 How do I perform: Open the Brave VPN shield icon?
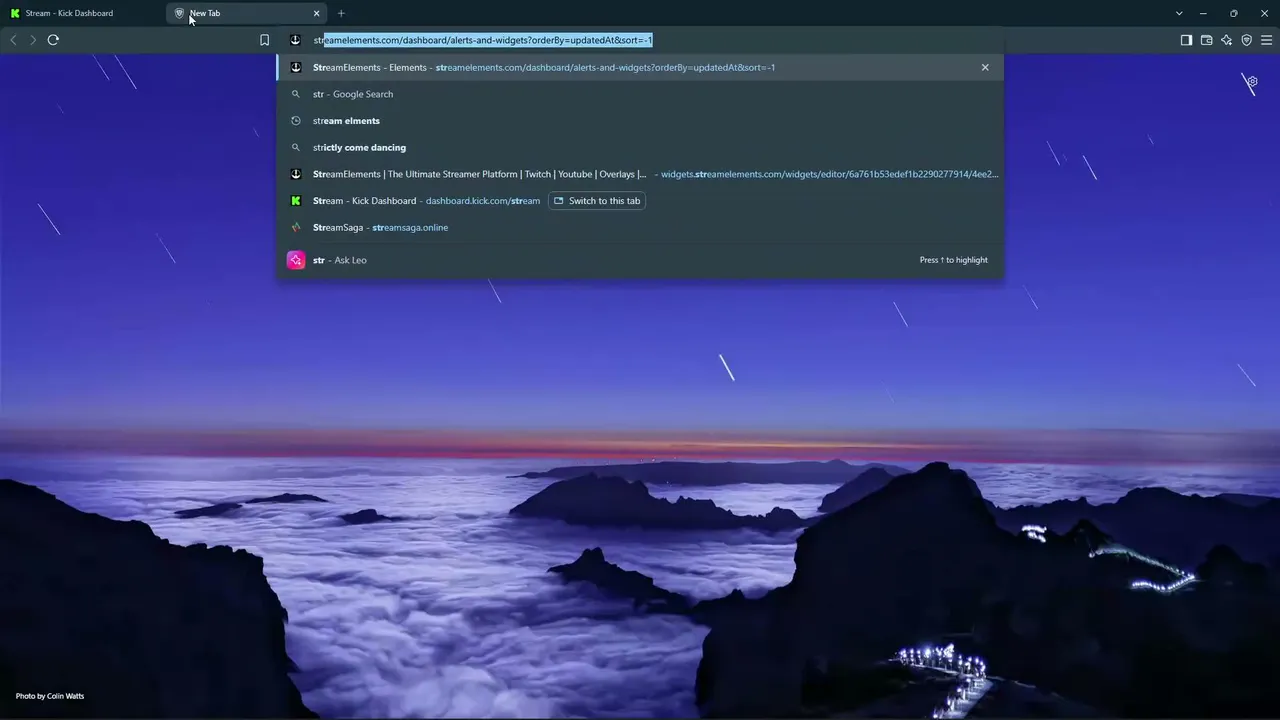1246,40
